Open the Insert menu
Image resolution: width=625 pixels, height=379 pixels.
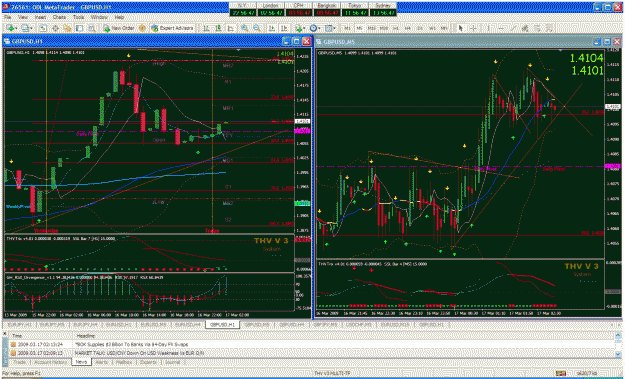coord(40,18)
